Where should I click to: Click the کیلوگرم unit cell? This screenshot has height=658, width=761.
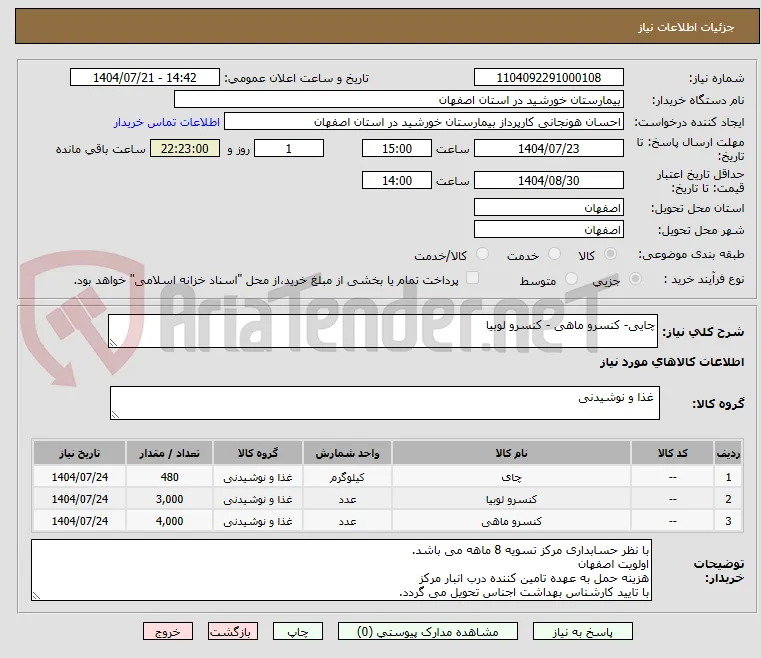click(347, 477)
